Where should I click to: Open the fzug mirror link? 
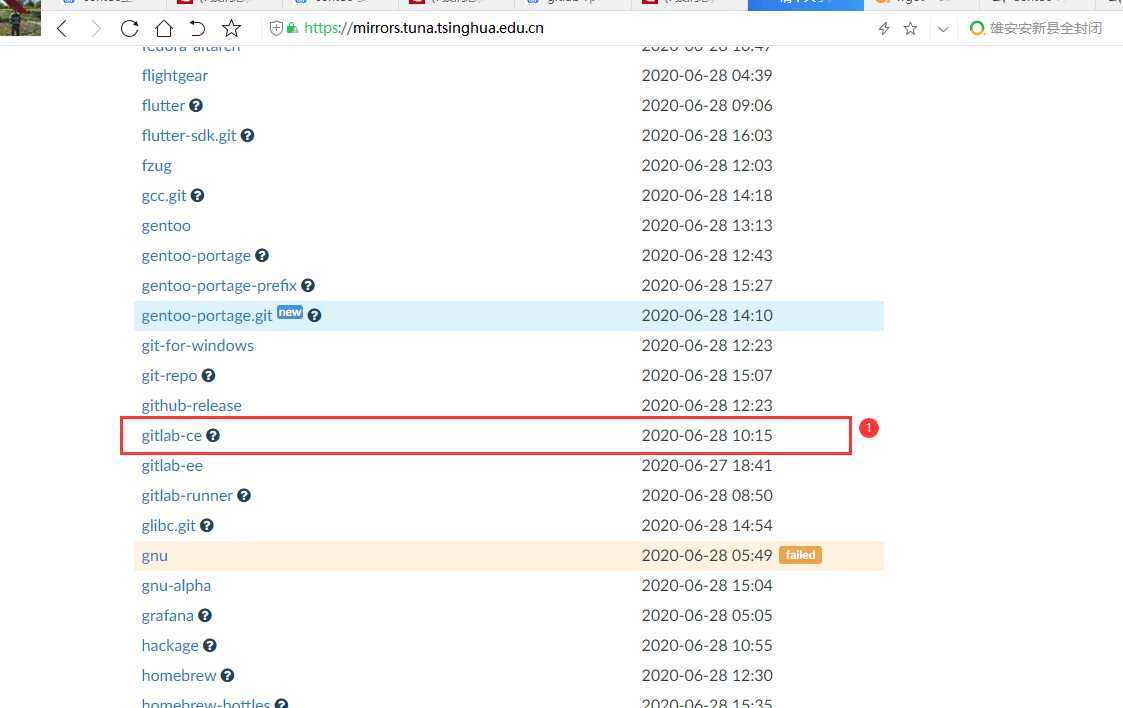[x=157, y=166]
